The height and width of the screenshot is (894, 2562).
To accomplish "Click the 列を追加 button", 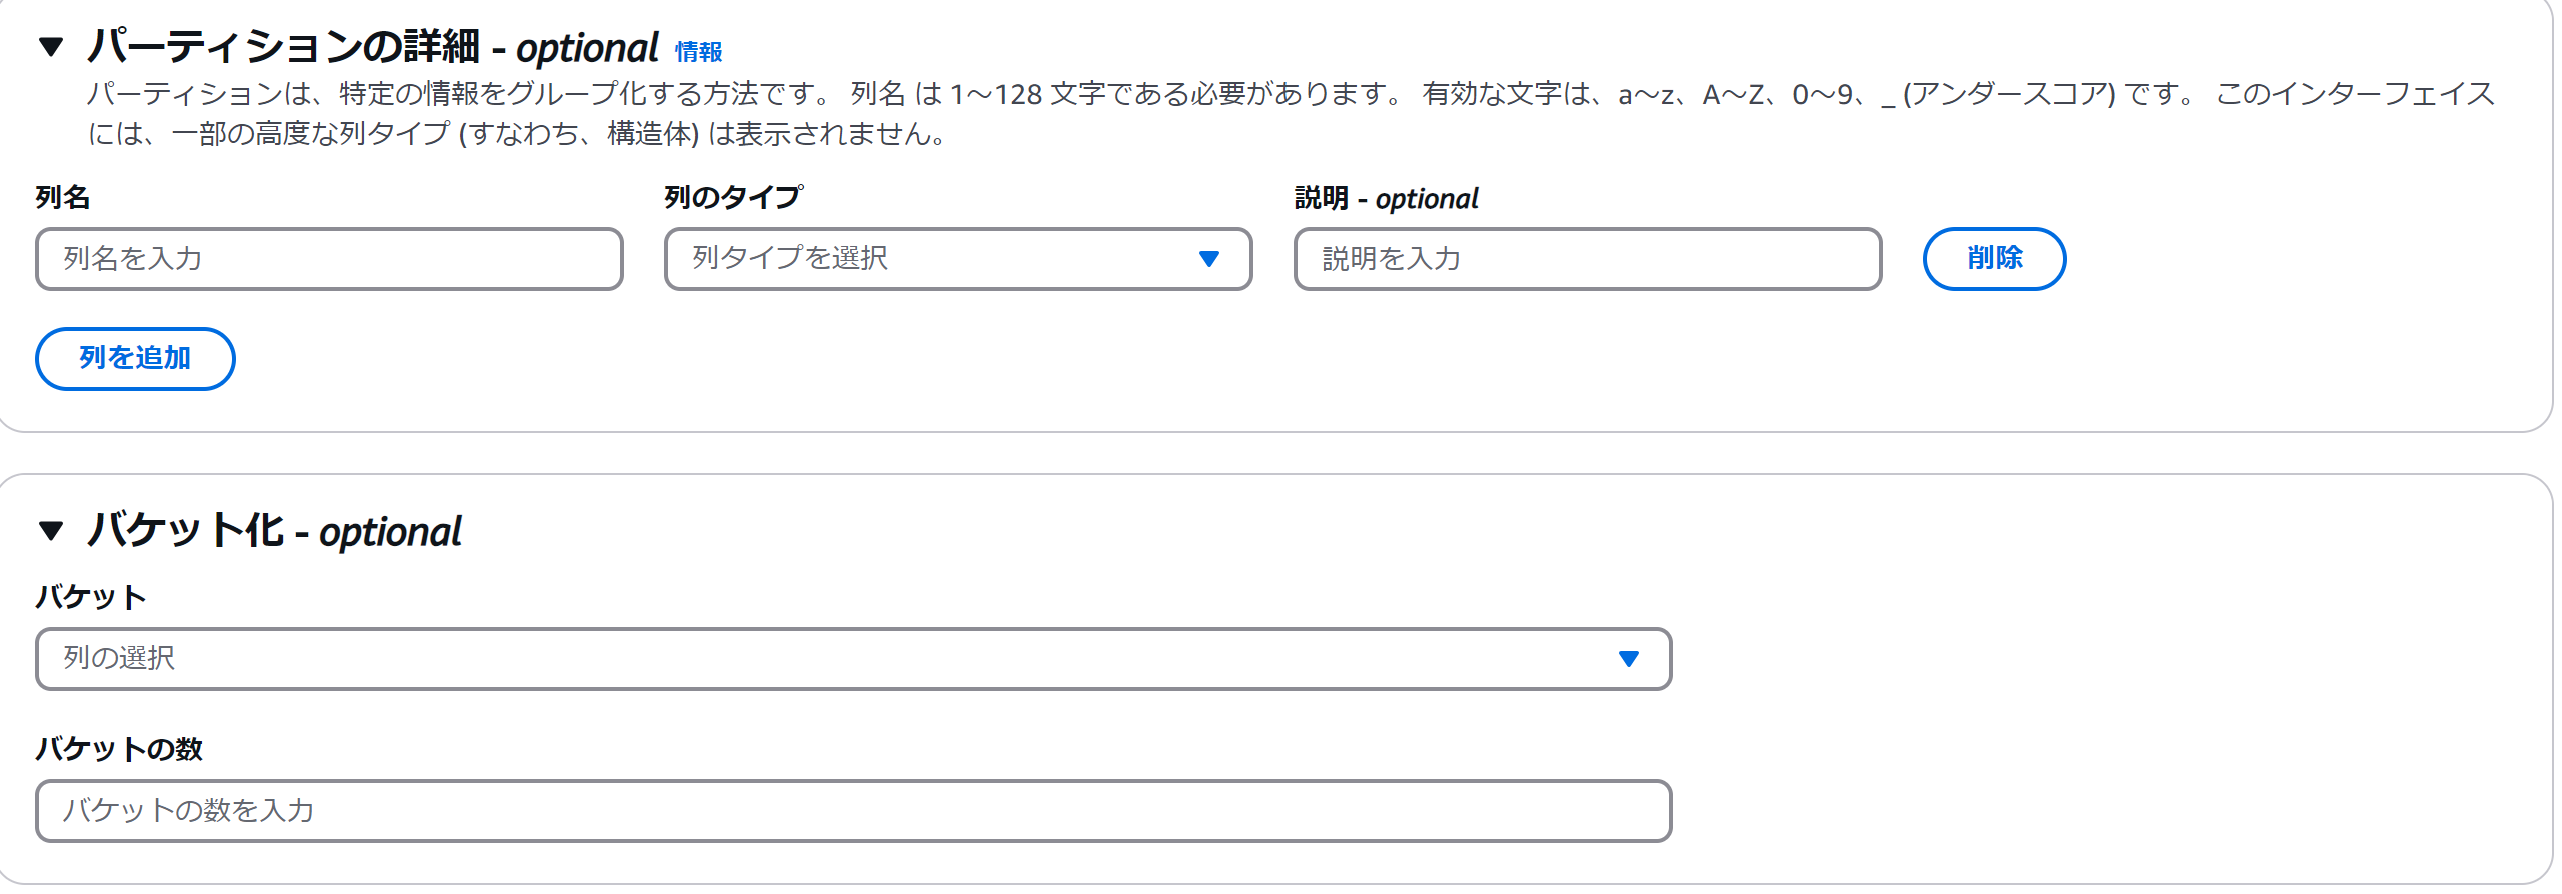I will click(x=135, y=358).
